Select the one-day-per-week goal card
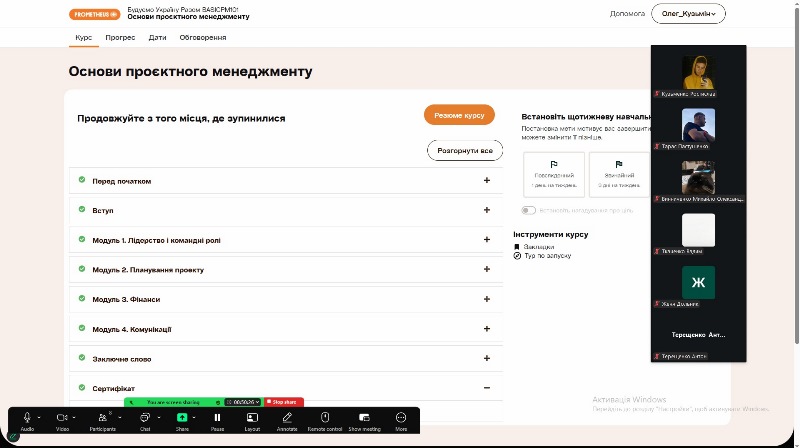 click(x=554, y=175)
